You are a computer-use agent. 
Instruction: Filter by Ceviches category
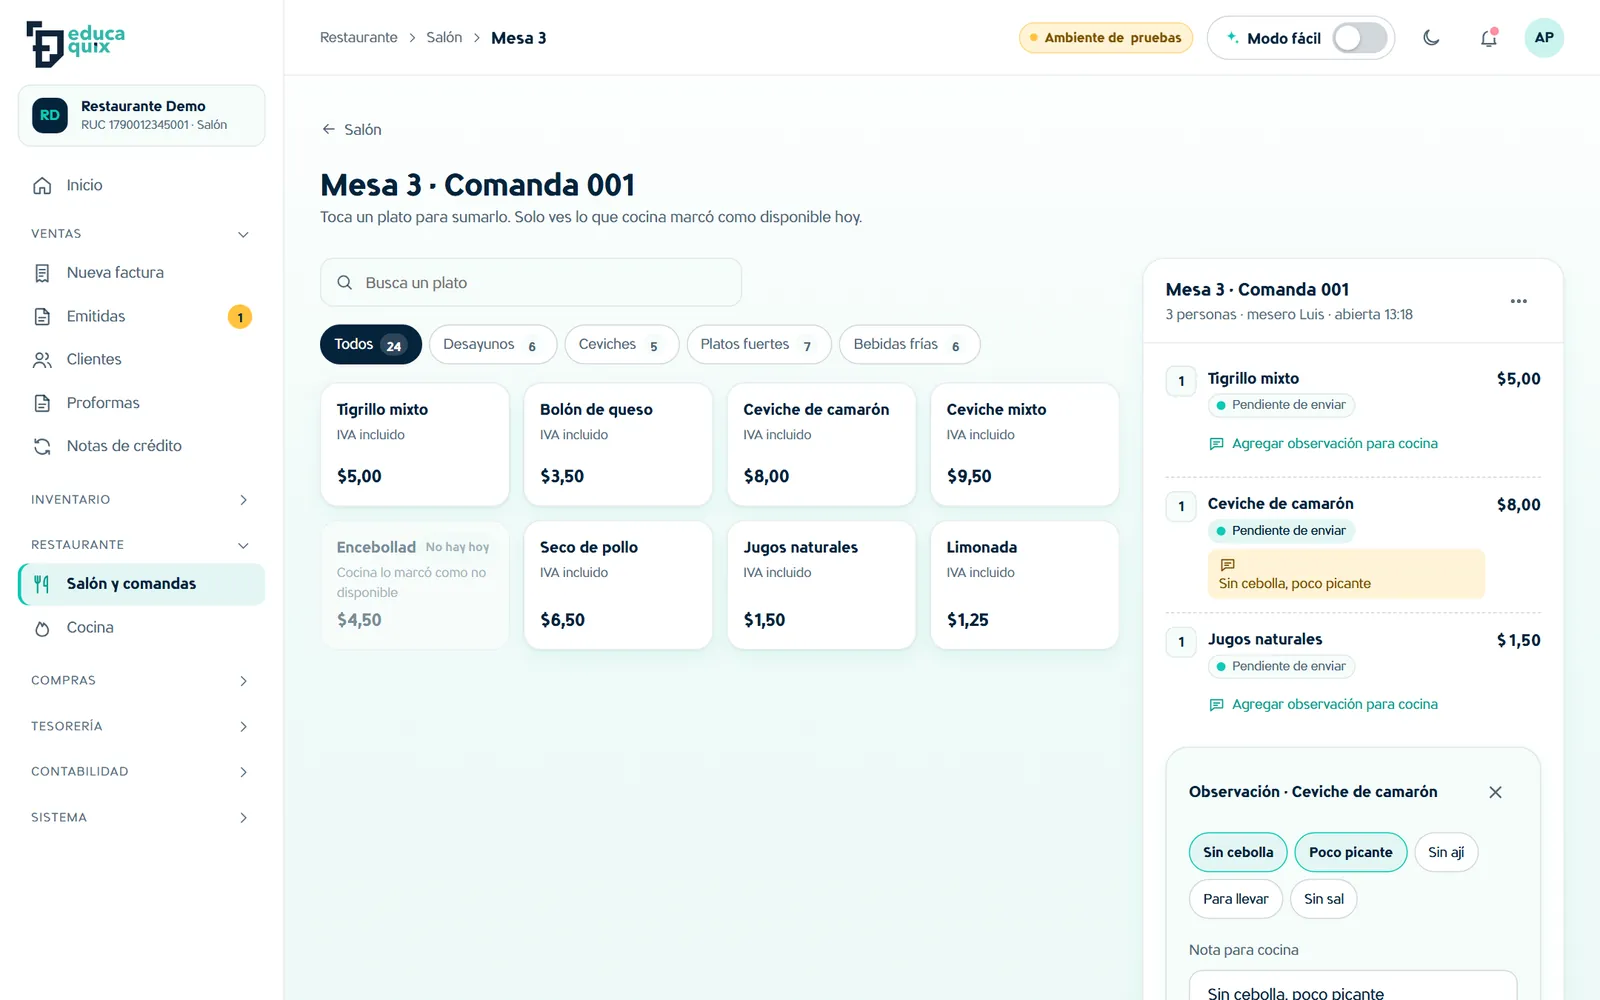click(622, 344)
